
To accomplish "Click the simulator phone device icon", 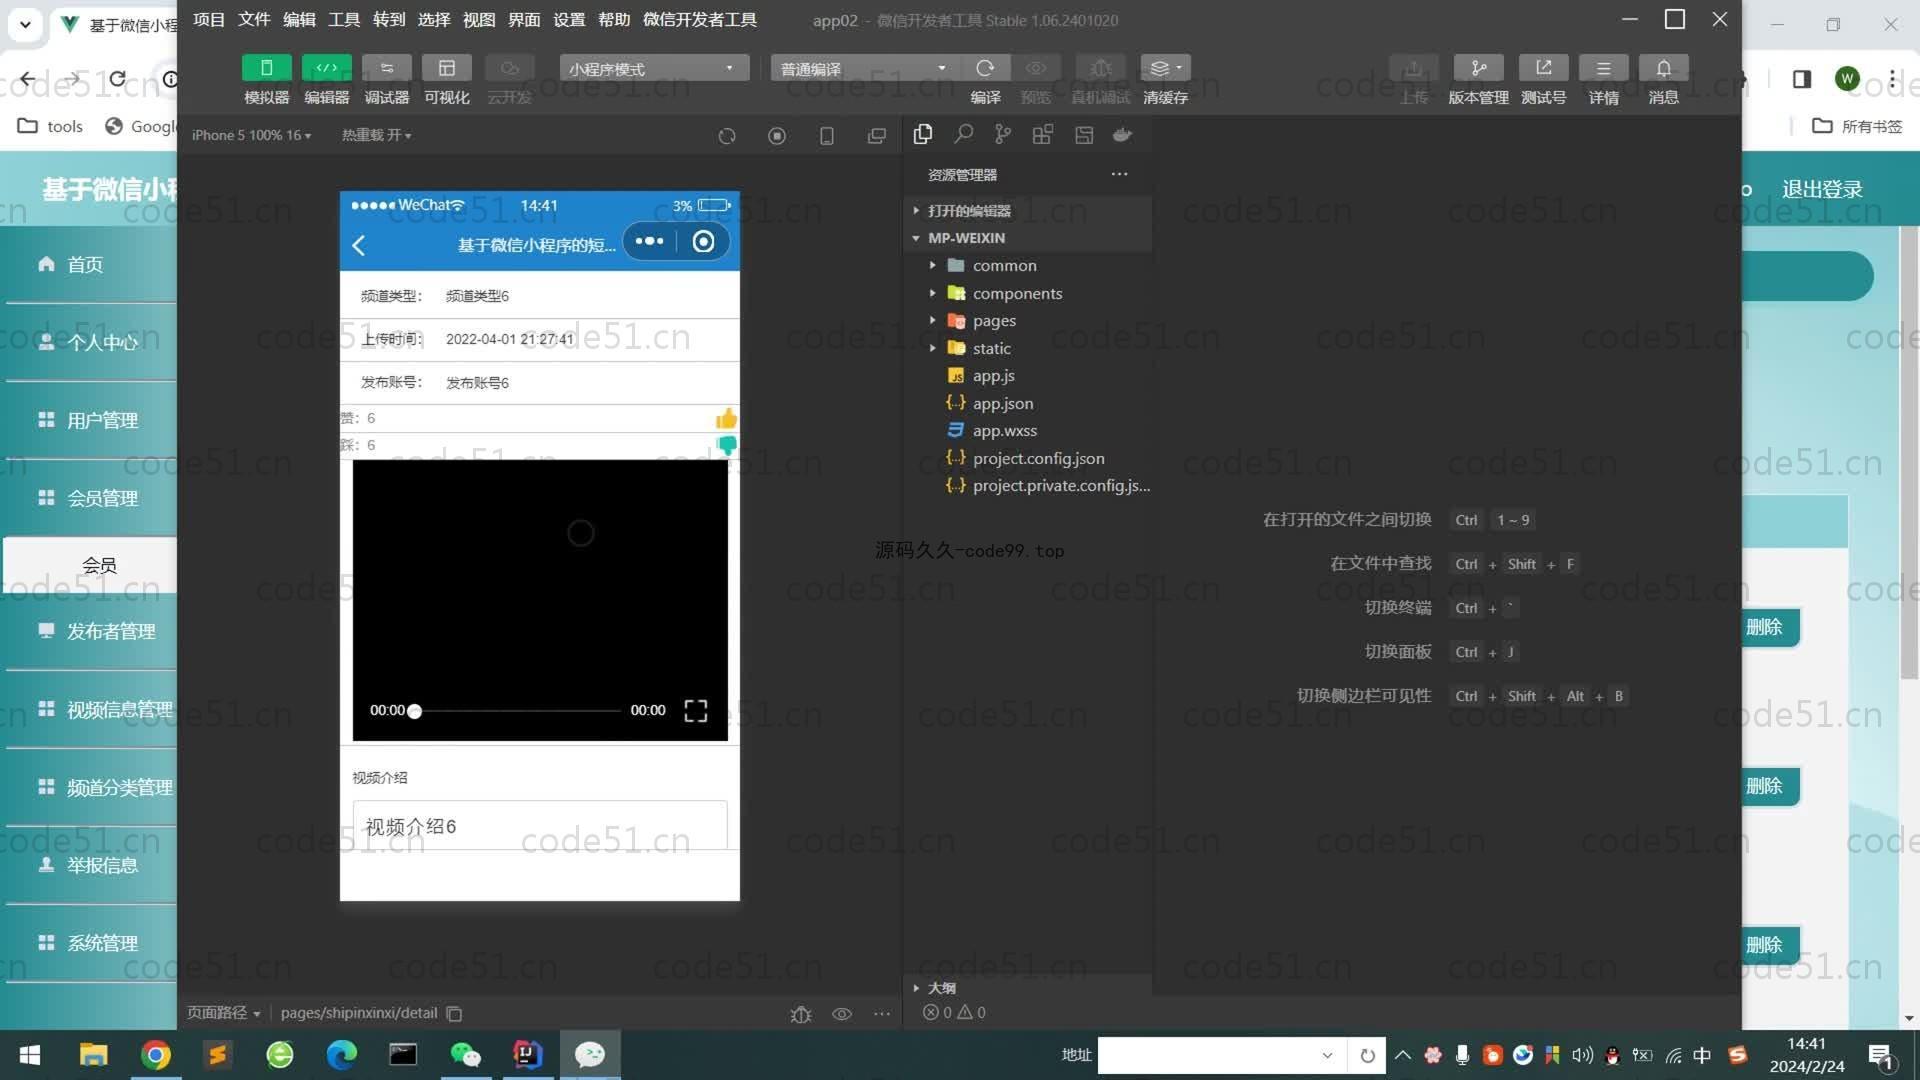I will click(x=827, y=136).
